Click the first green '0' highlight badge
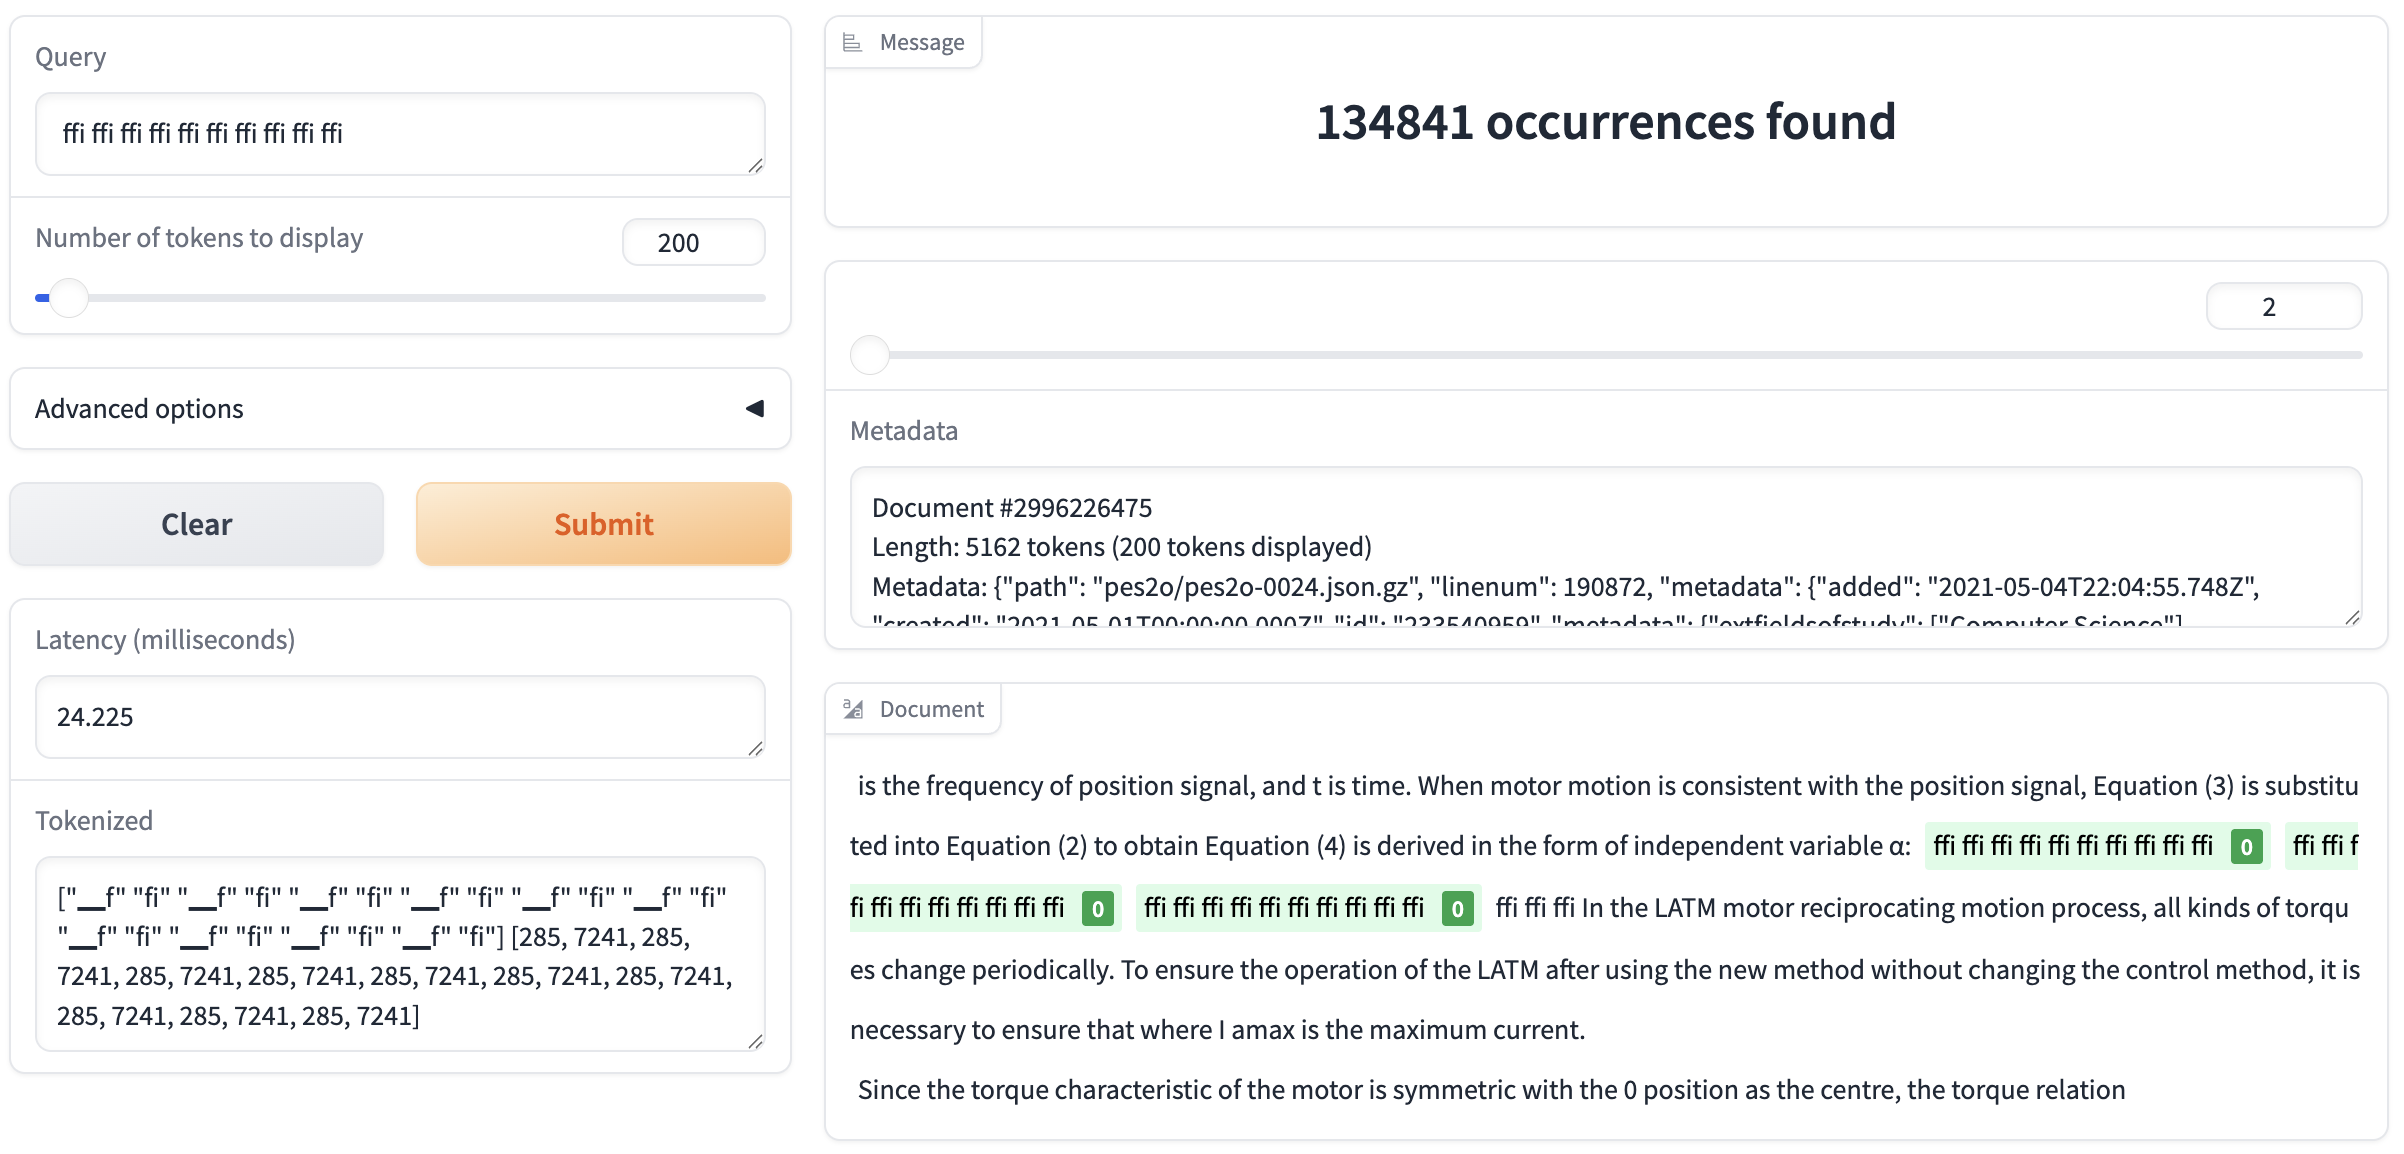The width and height of the screenshot is (2404, 1154). click(x=2246, y=847)
